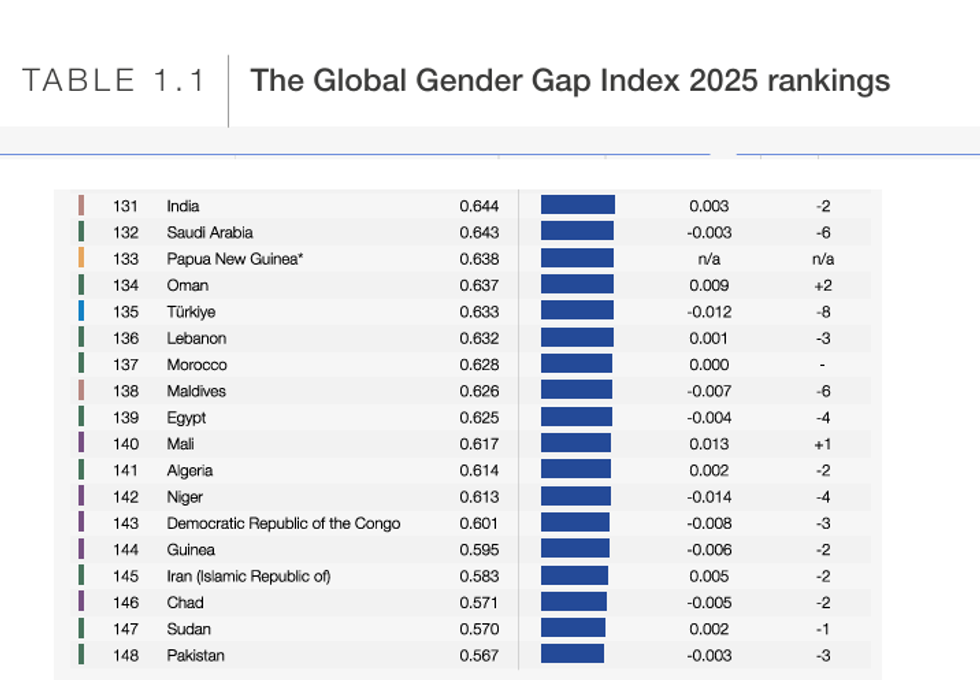
Task: Select Democratic Republic of the Congo country name
Action: coord(283,523)
